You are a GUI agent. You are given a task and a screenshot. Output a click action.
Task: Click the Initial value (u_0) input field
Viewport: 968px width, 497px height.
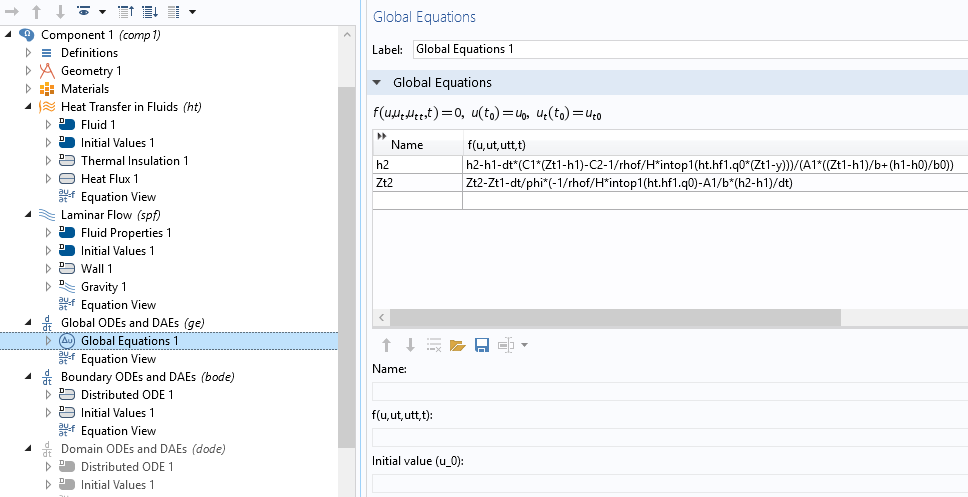670,483
